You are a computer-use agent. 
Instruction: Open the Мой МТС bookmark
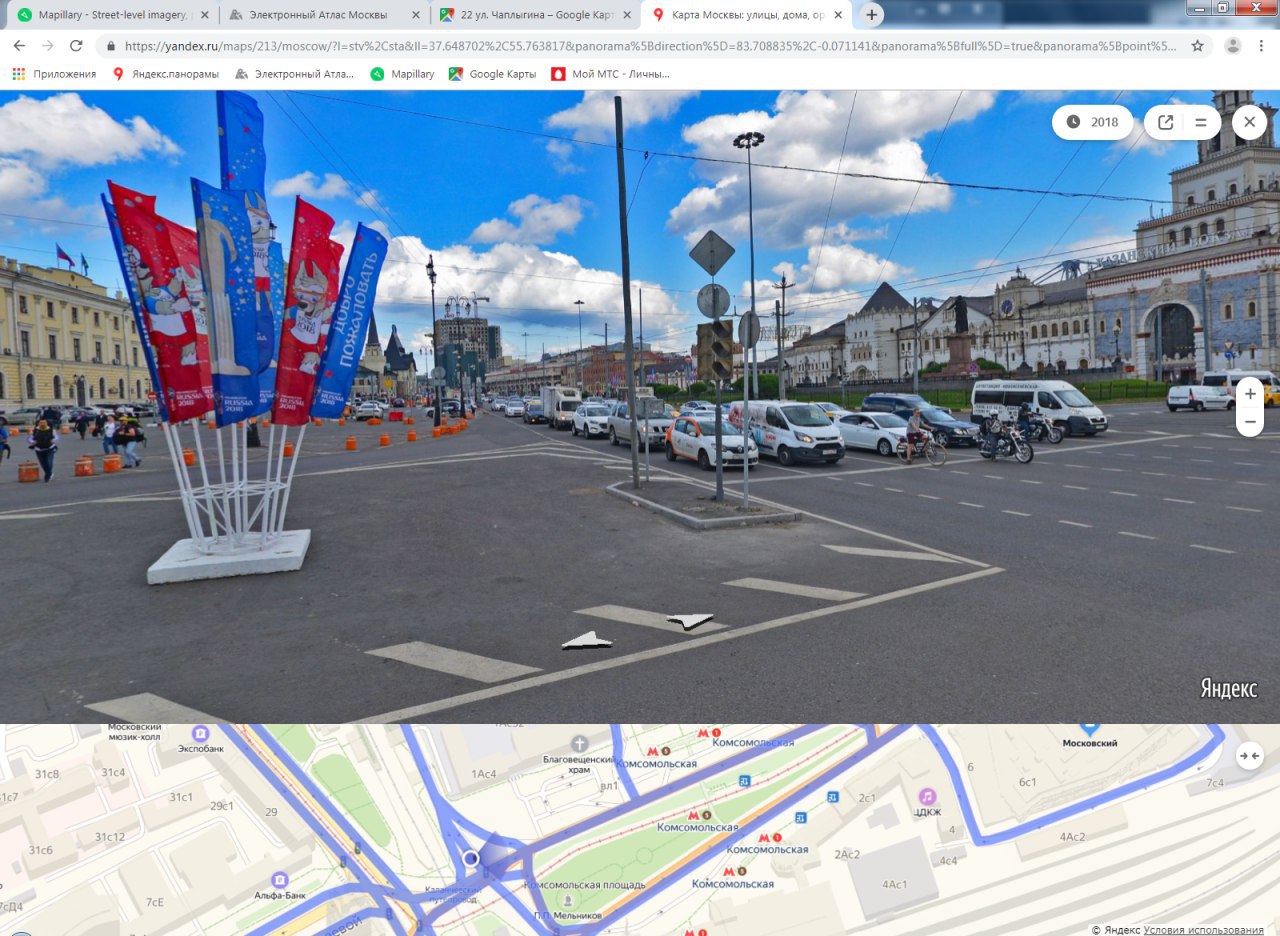point(609,74)
